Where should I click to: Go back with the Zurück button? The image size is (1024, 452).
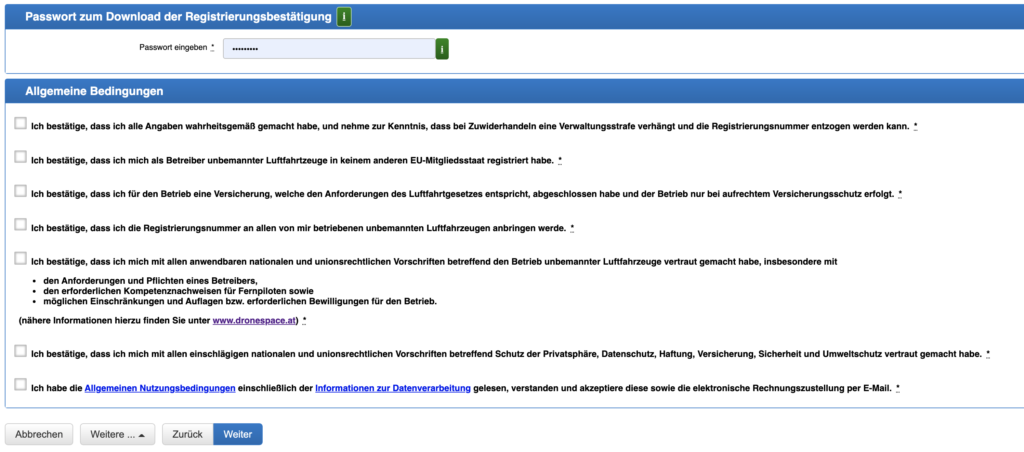[x=187, y=434]
